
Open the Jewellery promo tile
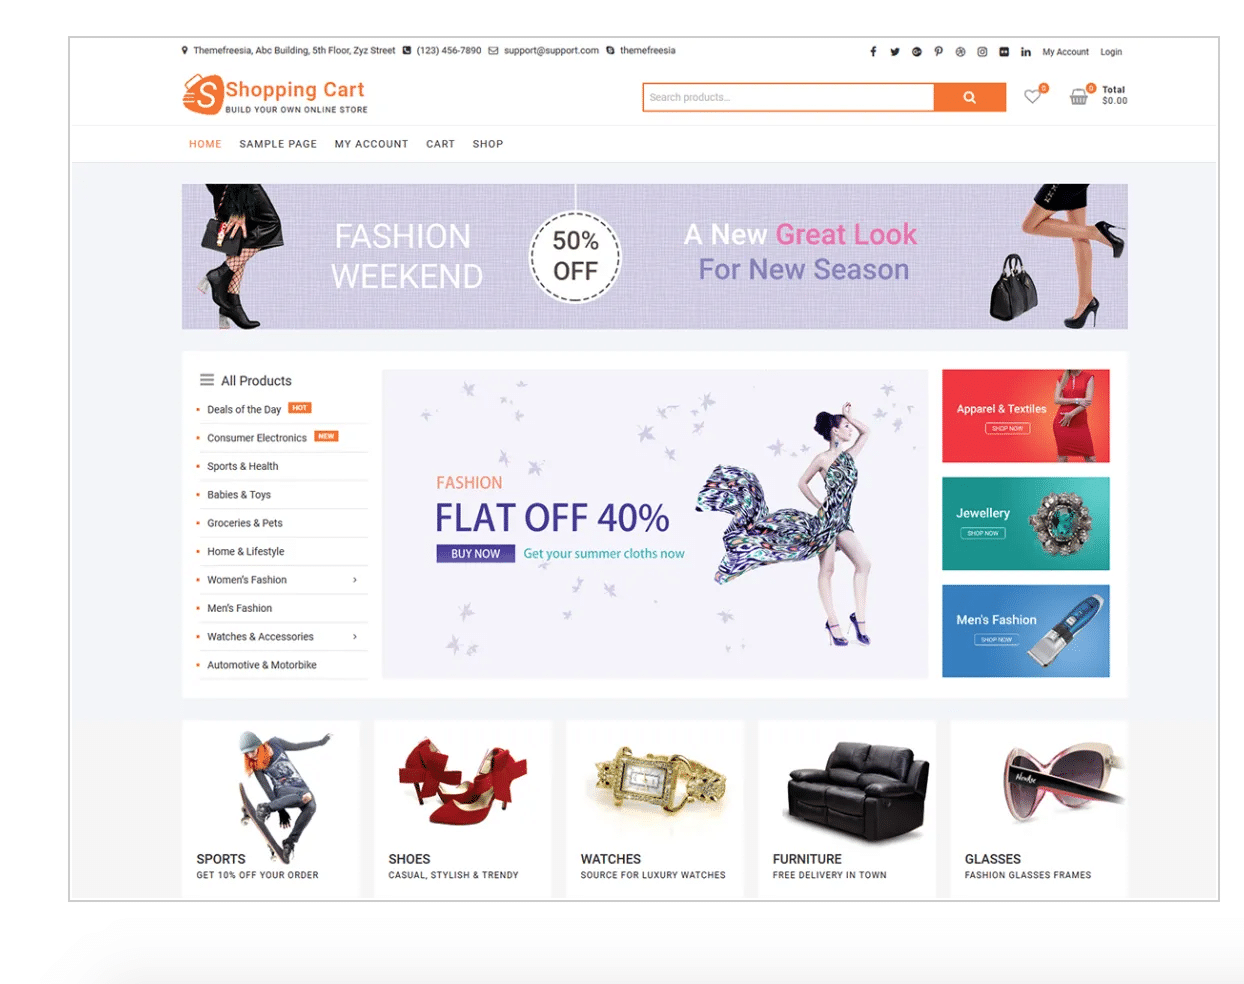pos(1025,523)
